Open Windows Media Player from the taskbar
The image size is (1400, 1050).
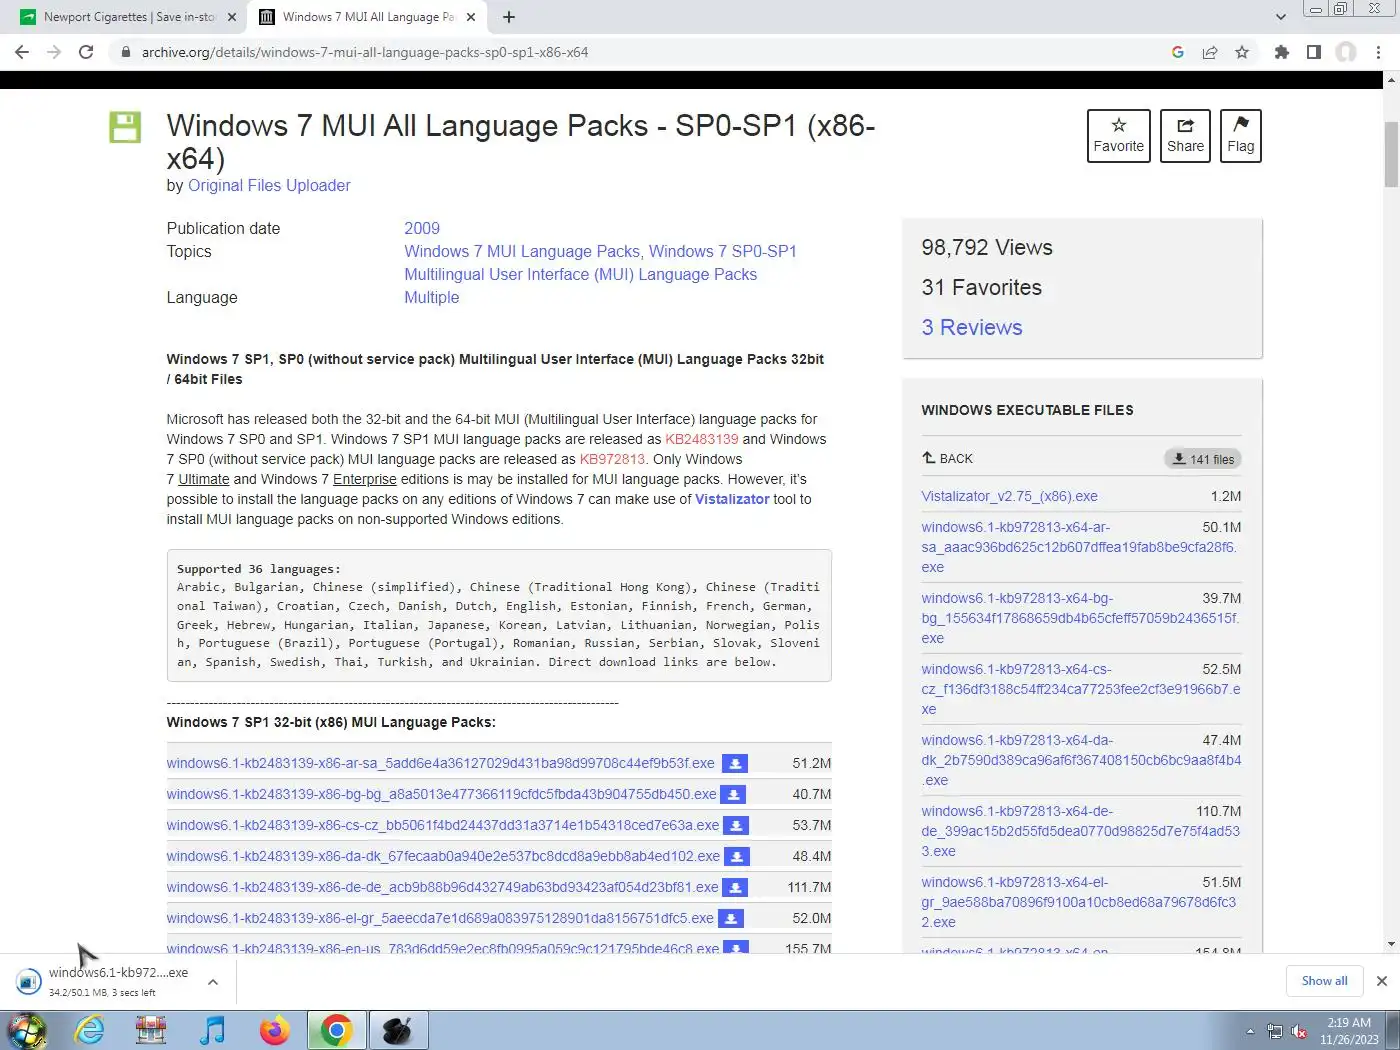click(213, 1030)
